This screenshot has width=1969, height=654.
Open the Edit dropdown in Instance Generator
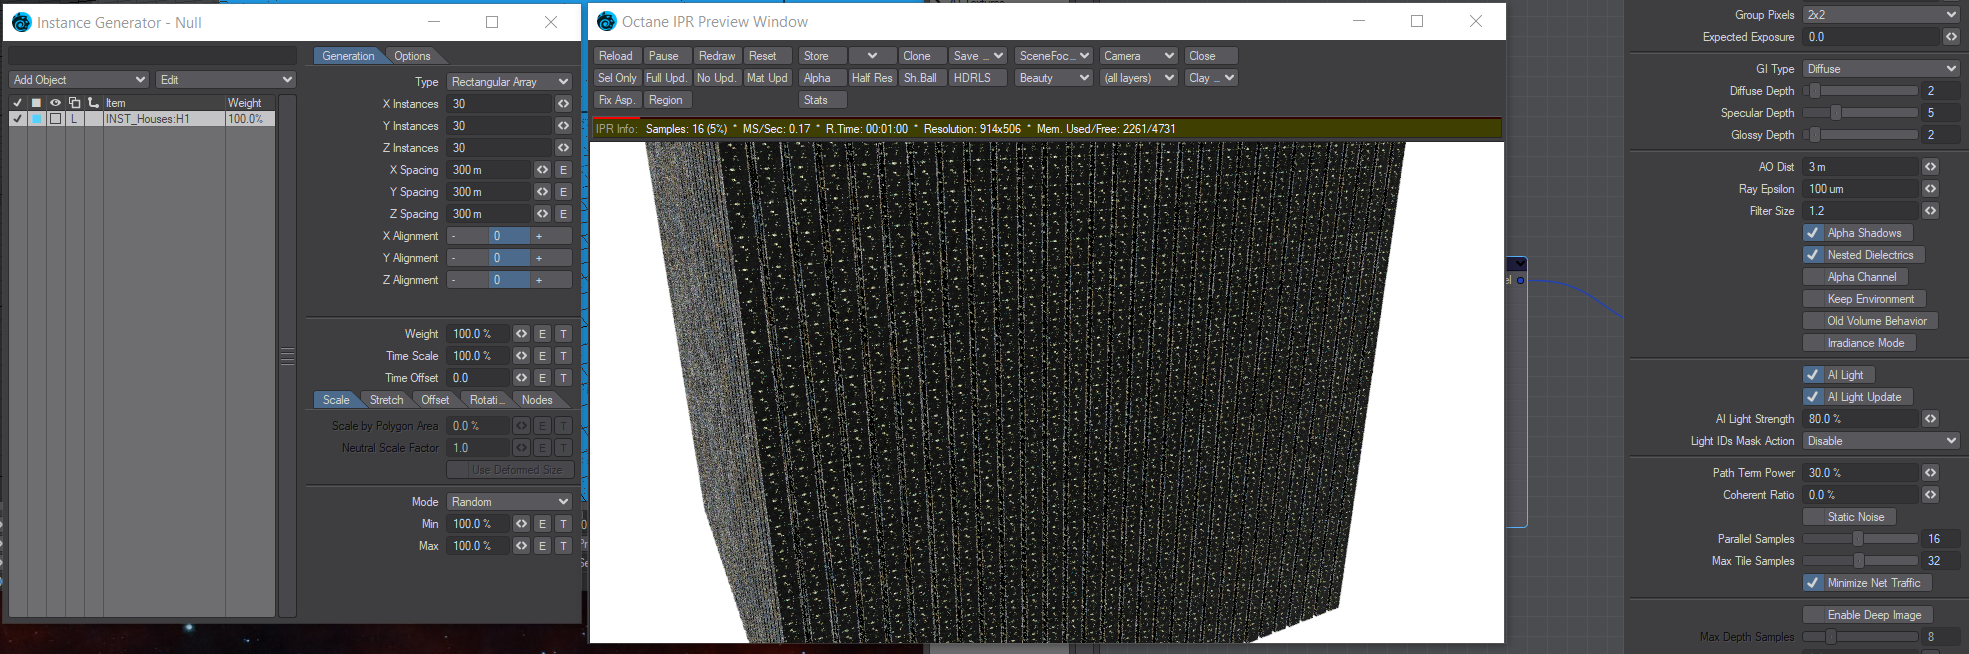[x=226, y=80]
